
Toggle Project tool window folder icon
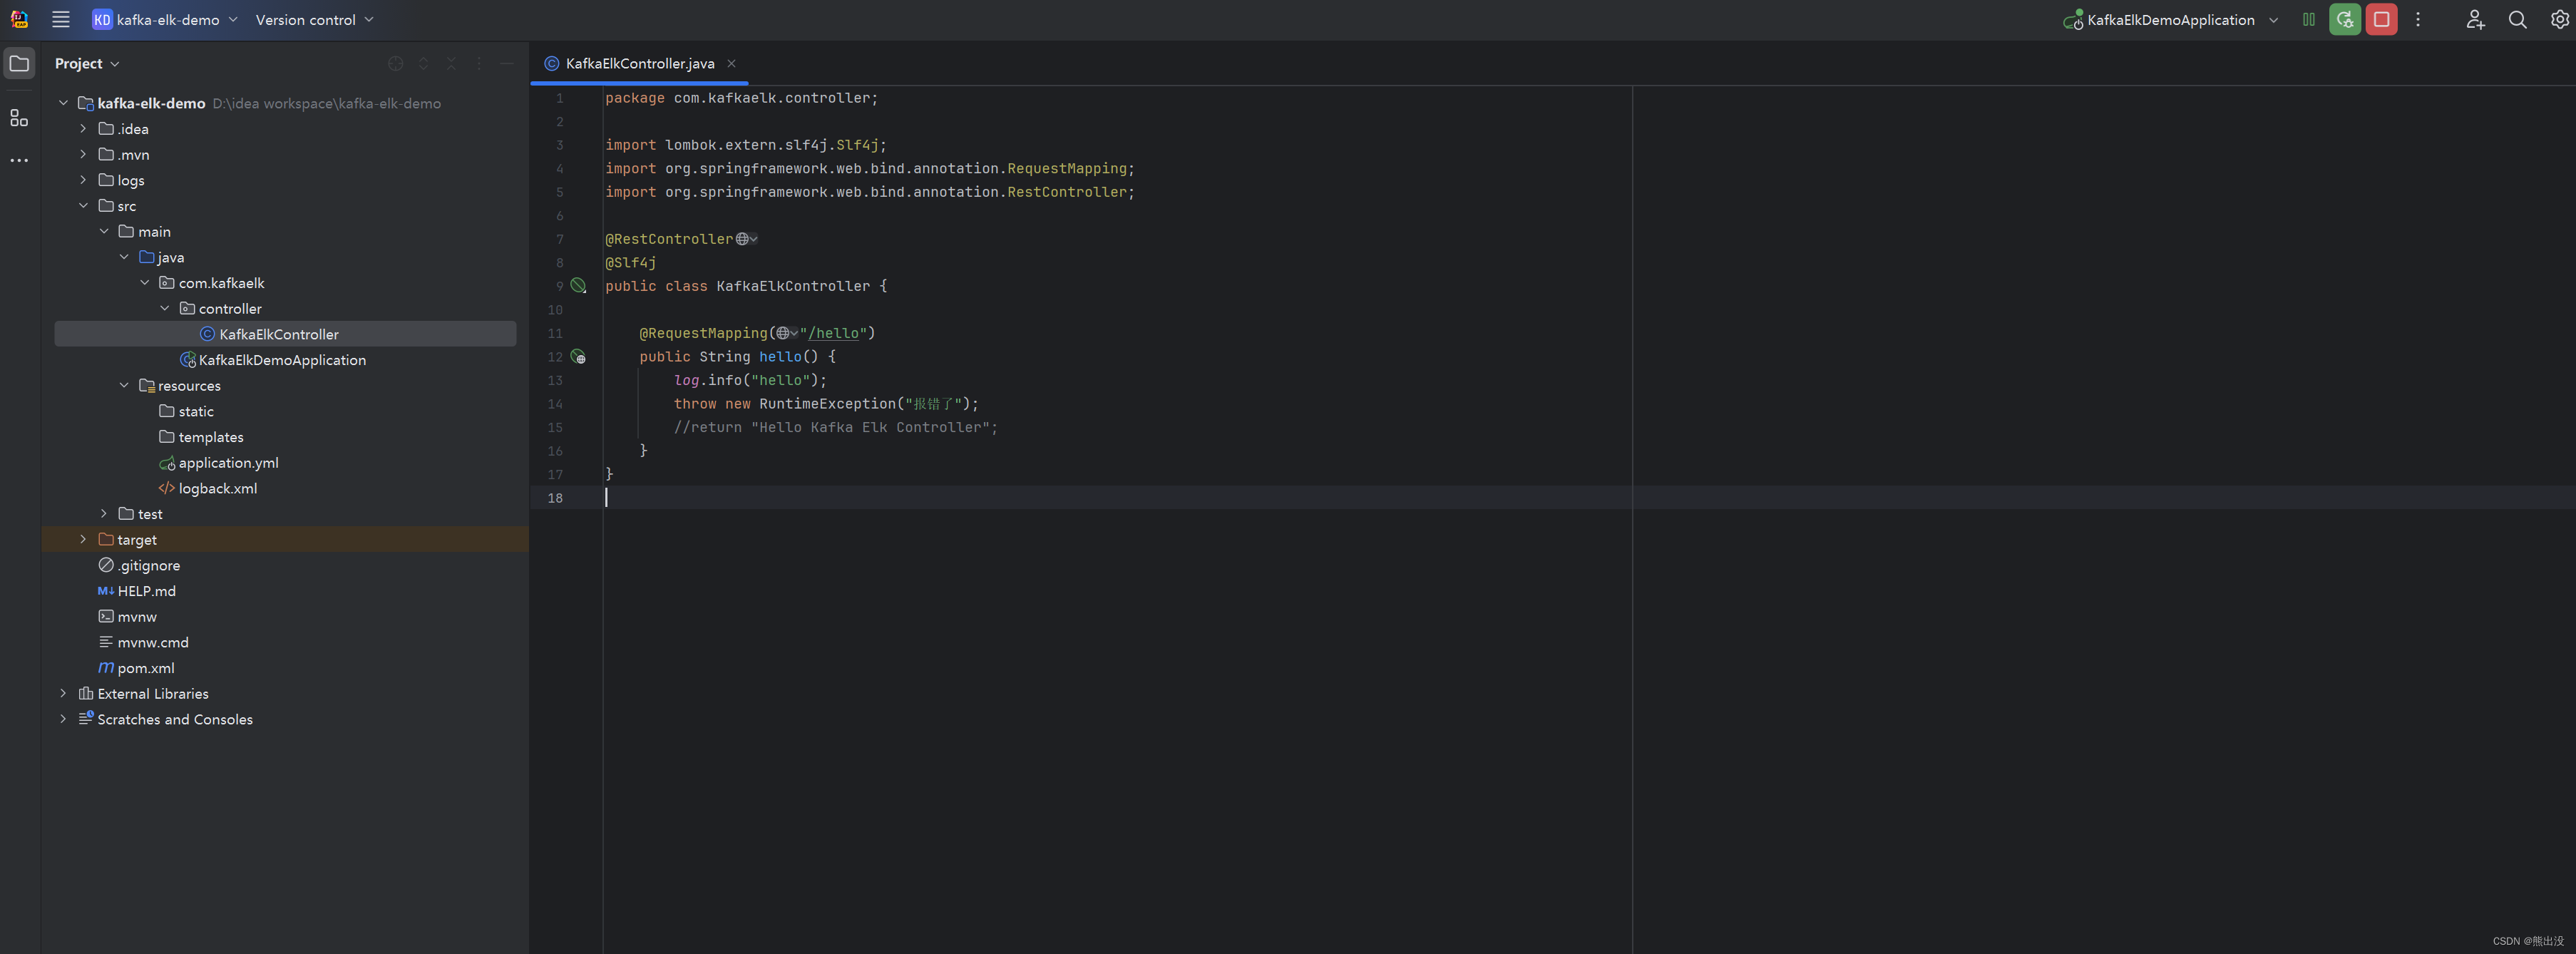19,64
